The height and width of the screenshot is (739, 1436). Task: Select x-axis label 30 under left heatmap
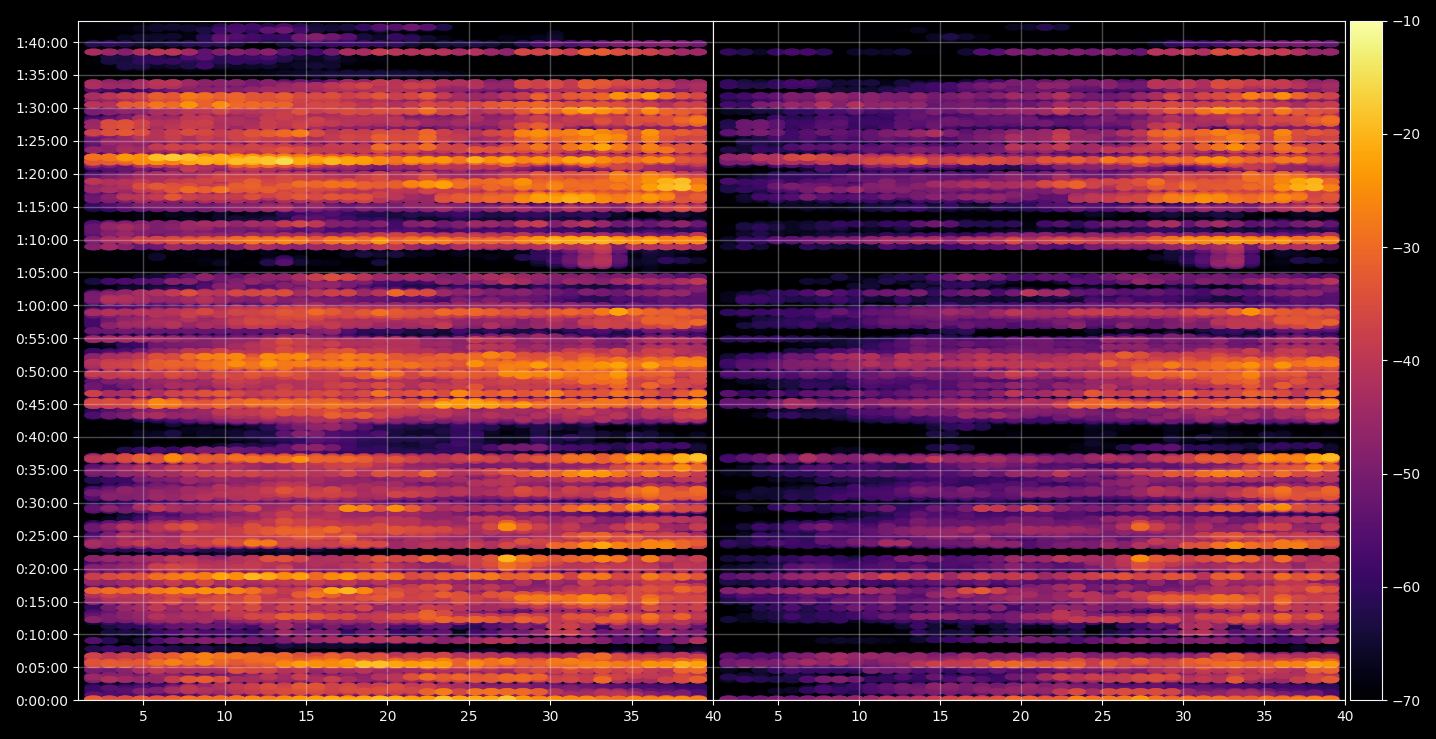pyautogui.click(x=550, y=717)
